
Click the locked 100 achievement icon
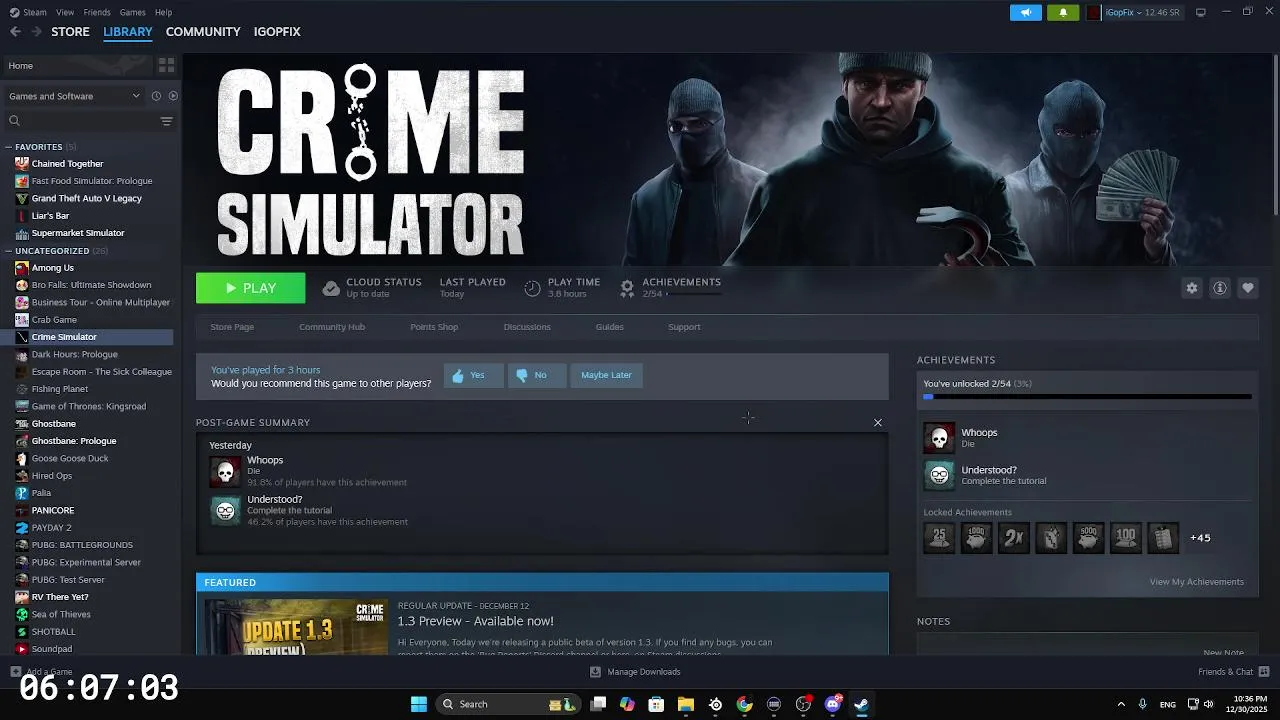[1126, 538]
